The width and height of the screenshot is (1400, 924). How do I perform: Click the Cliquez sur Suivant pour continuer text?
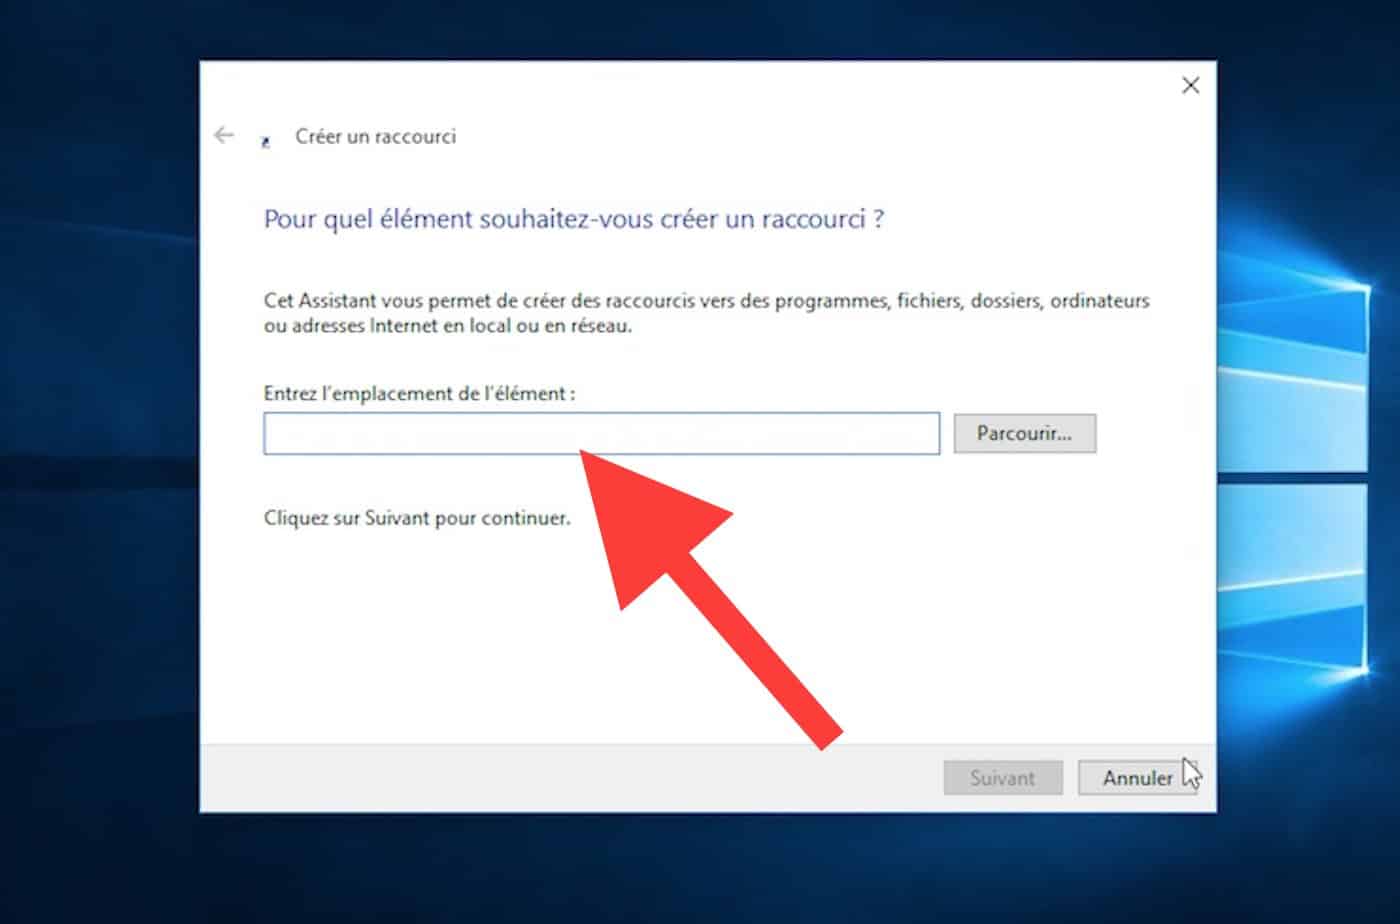(417, 518)
